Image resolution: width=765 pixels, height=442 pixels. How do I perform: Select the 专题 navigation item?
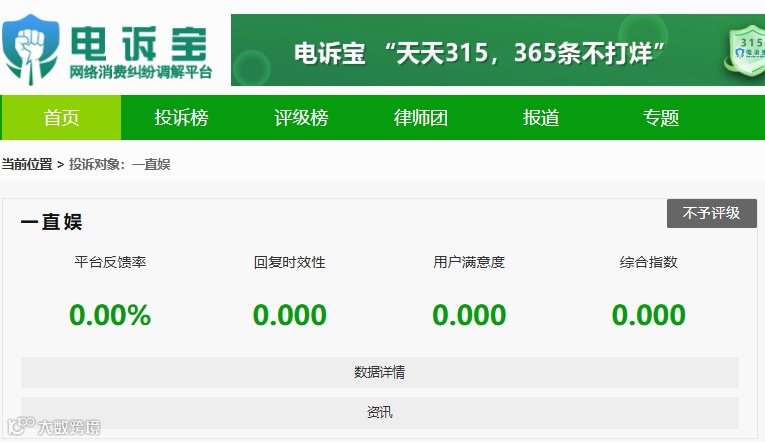point(661,118)
